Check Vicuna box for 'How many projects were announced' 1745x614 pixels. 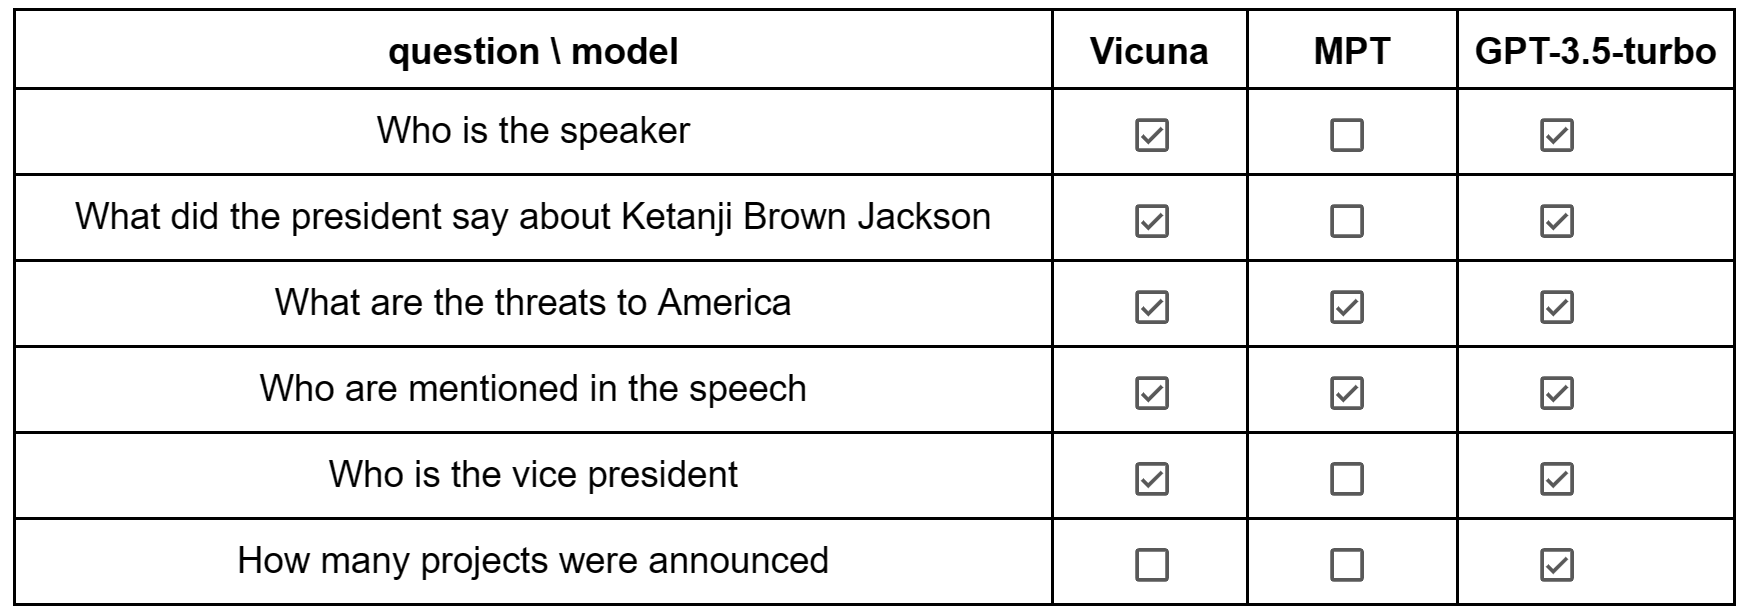[x=1151, y=565]
